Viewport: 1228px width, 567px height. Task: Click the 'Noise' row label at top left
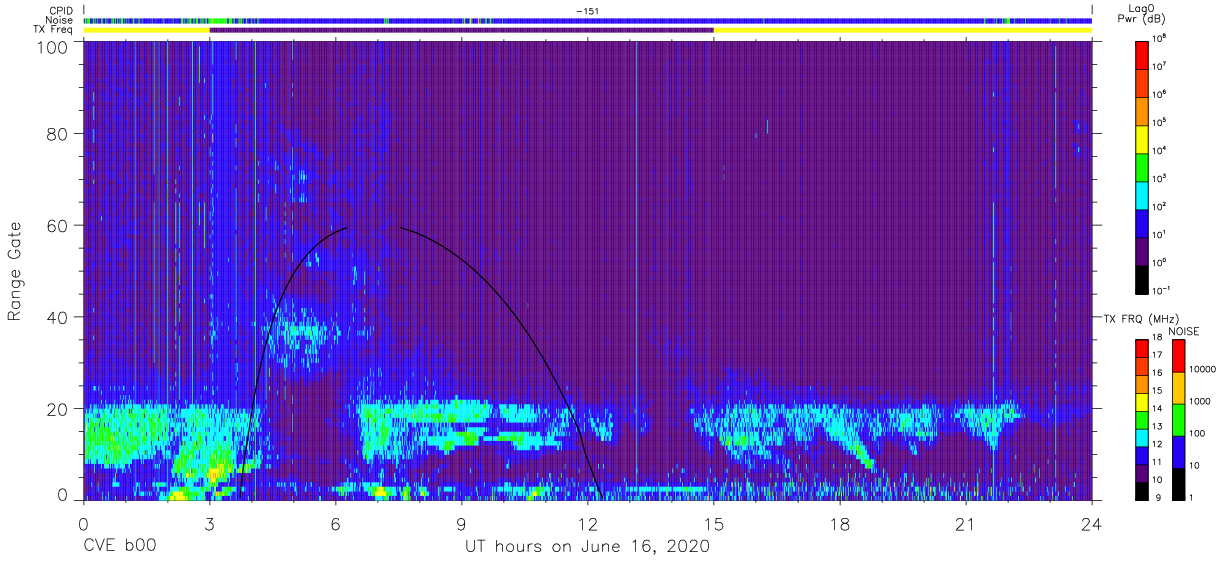(60, 20)
